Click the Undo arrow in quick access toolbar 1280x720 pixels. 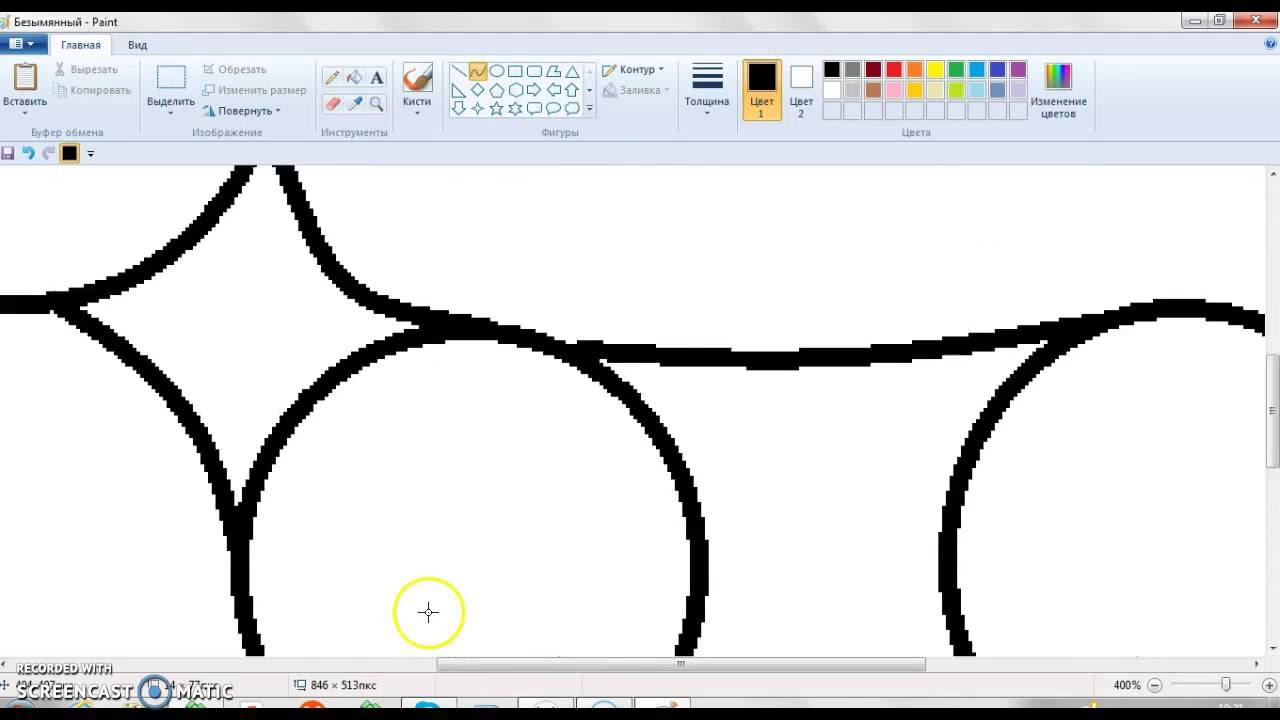28,153
